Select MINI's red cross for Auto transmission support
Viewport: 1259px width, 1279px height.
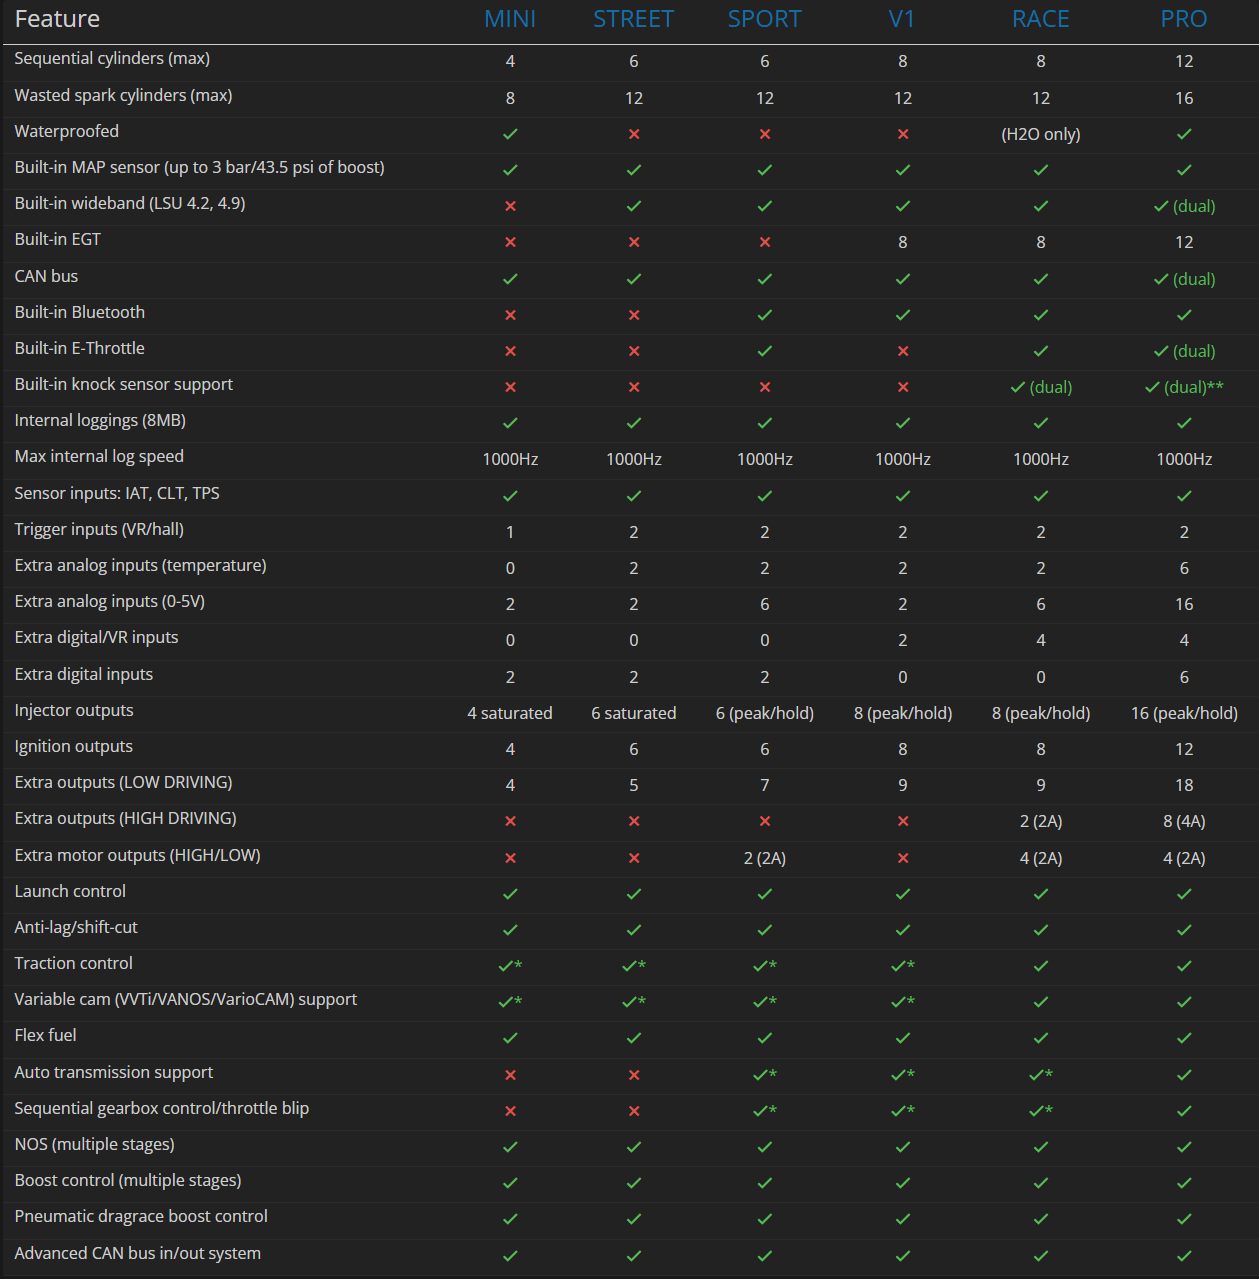pyautogui.click(x=510, y=1075)
